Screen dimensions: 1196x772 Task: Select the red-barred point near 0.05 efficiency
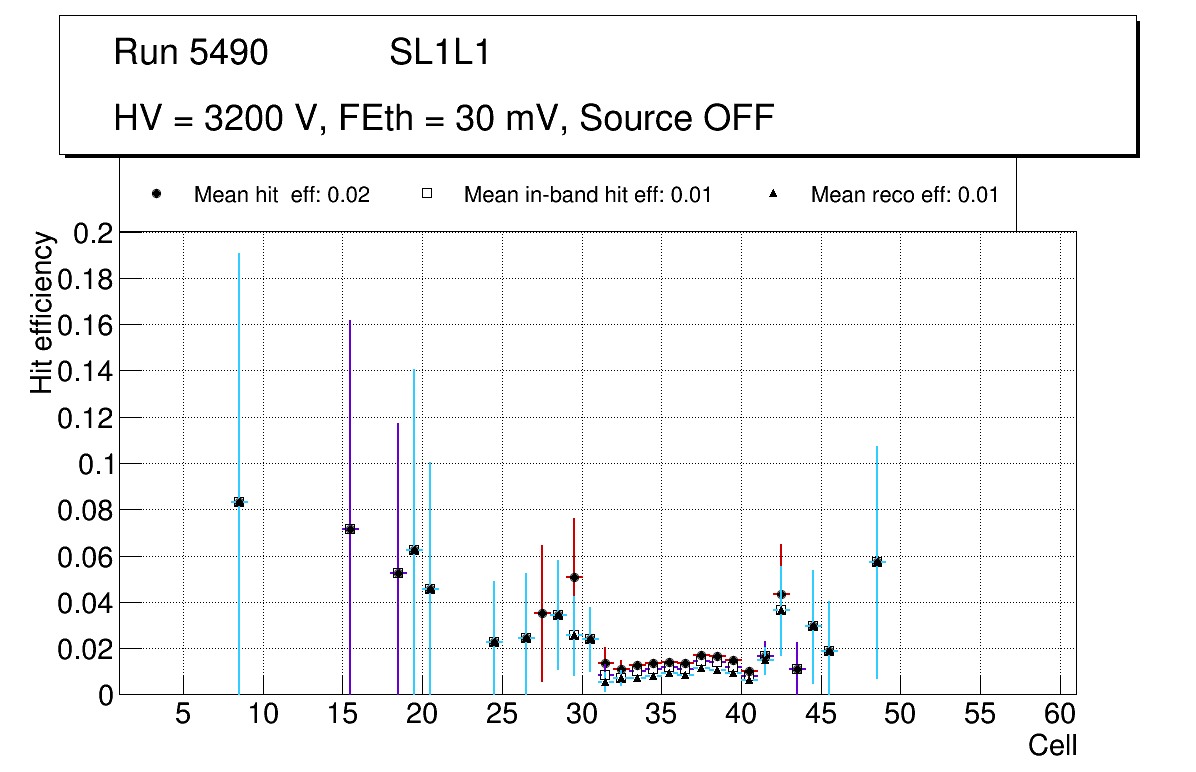[574, 577]
